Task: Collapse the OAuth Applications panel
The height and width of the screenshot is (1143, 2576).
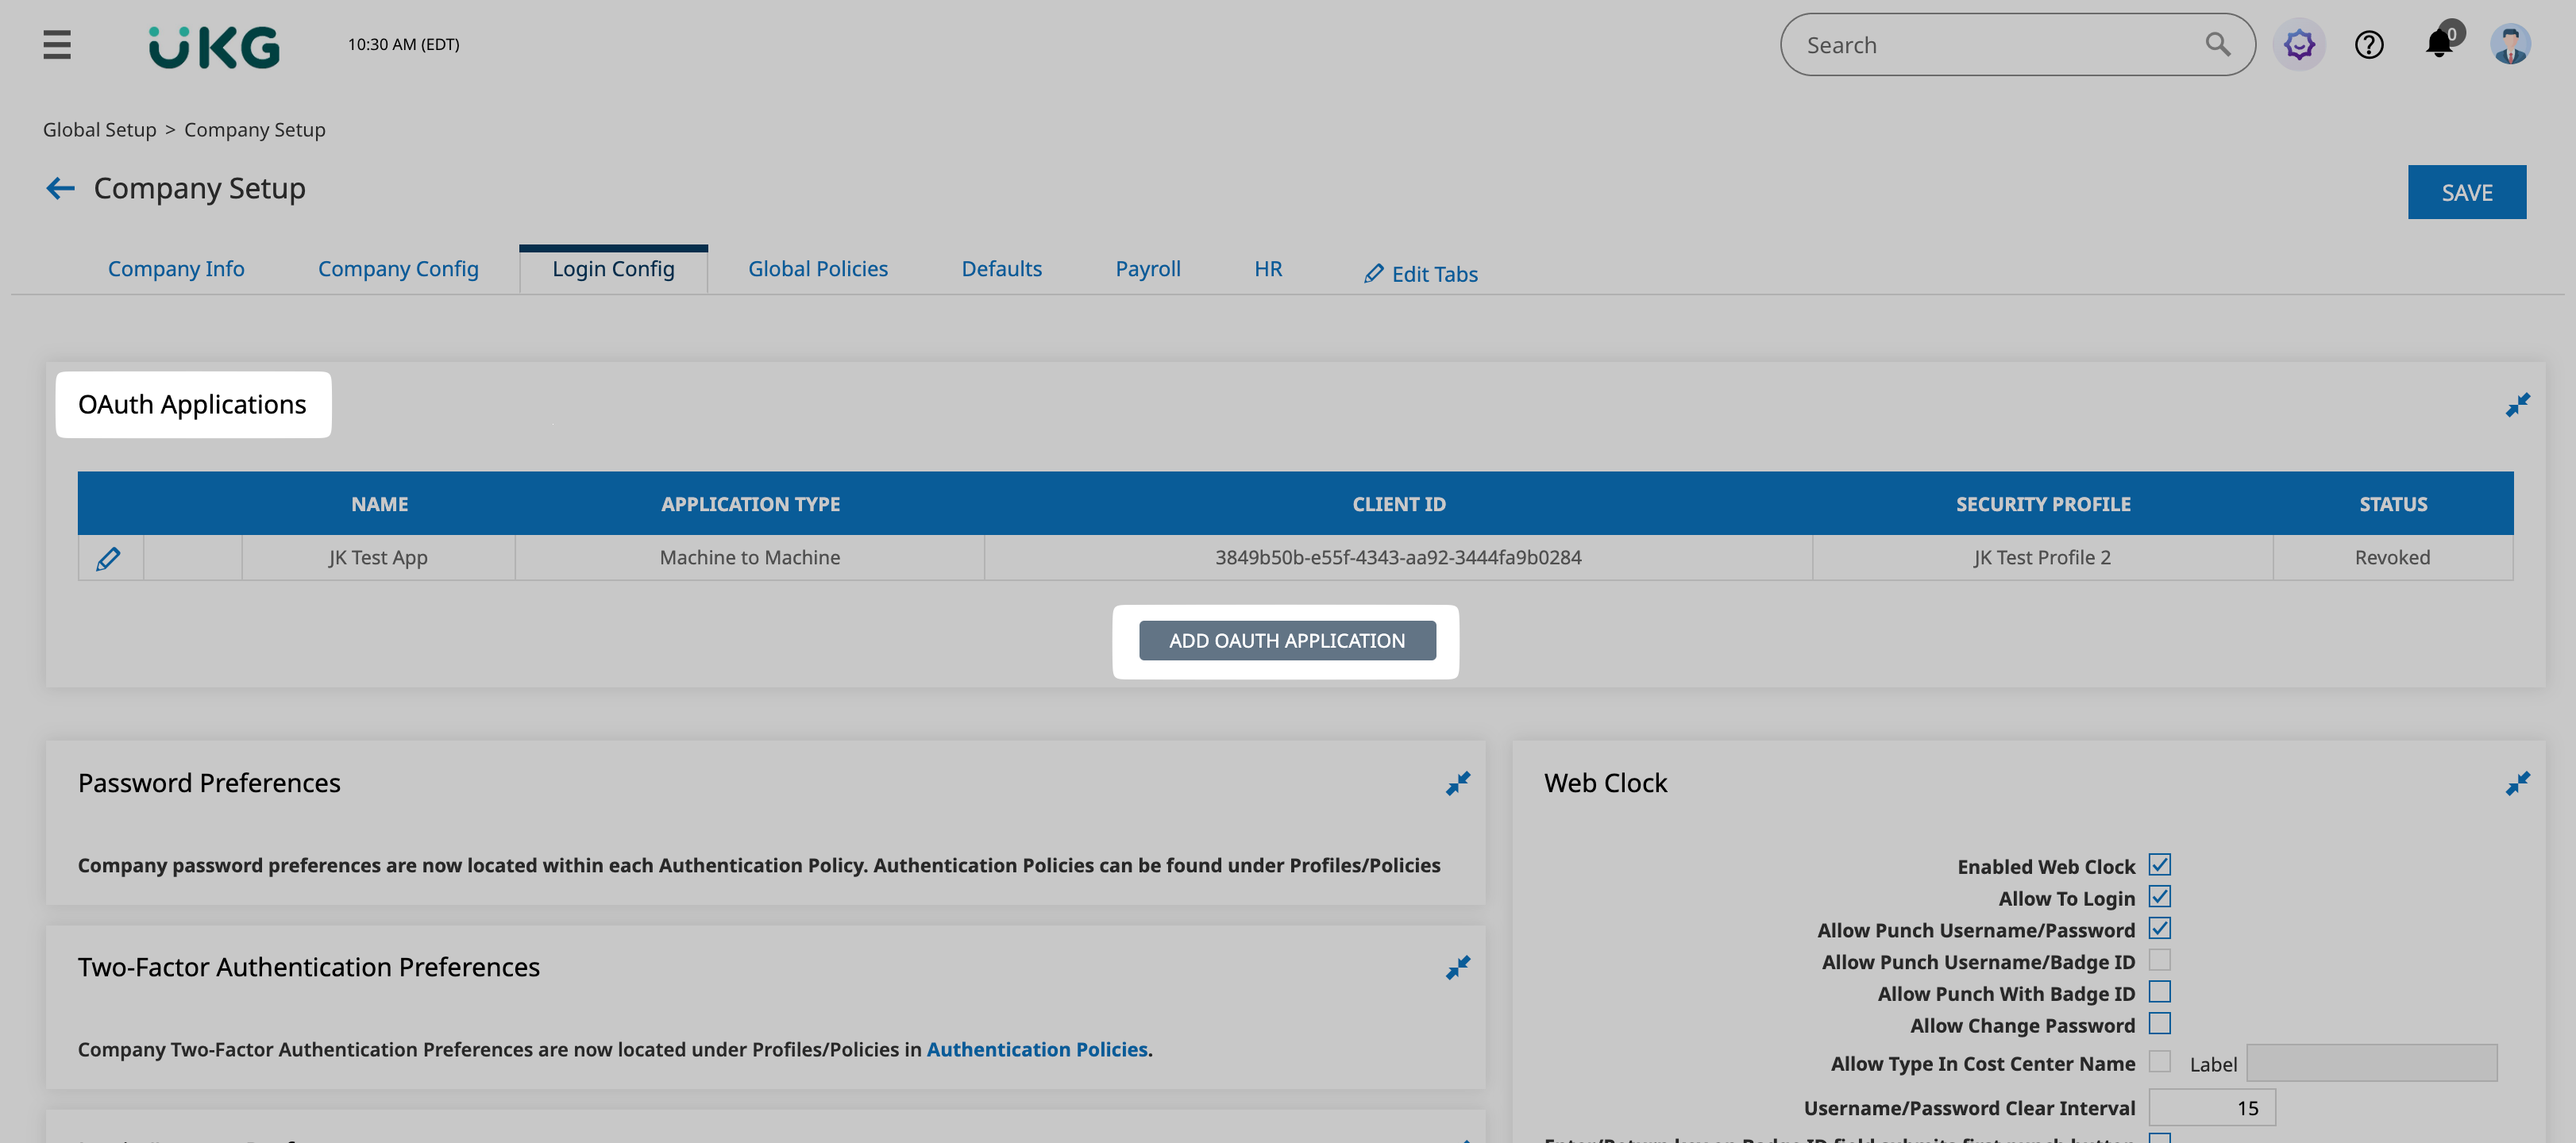Action: pos(2517,405)
